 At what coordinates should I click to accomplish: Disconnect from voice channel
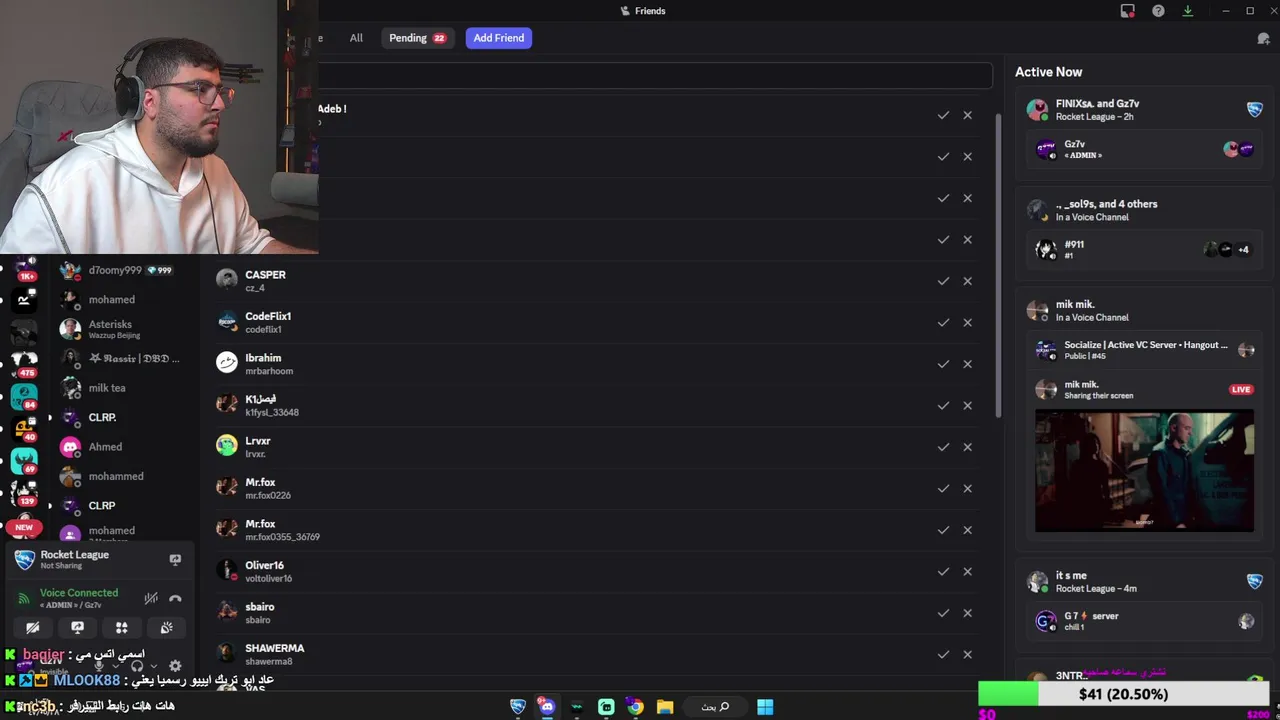(175, 599)
